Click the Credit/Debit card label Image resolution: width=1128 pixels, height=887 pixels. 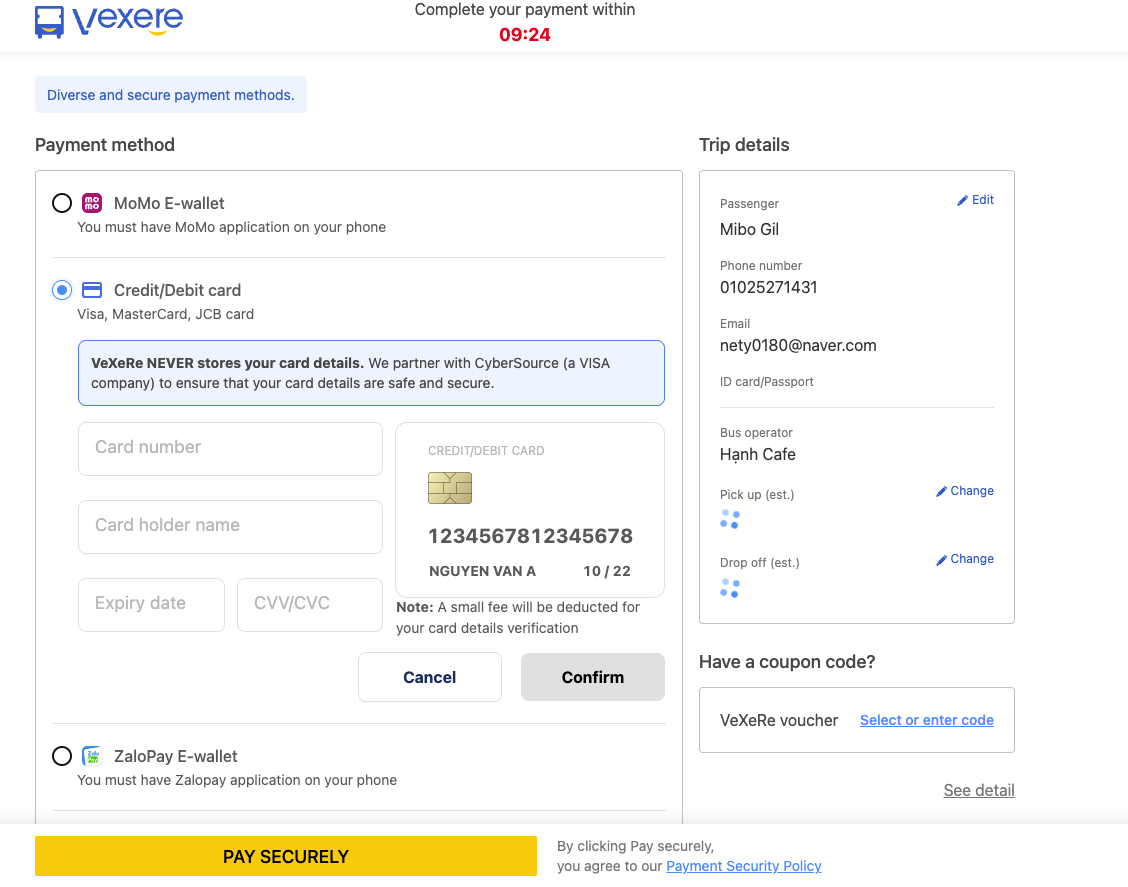(x=177, y=291)
